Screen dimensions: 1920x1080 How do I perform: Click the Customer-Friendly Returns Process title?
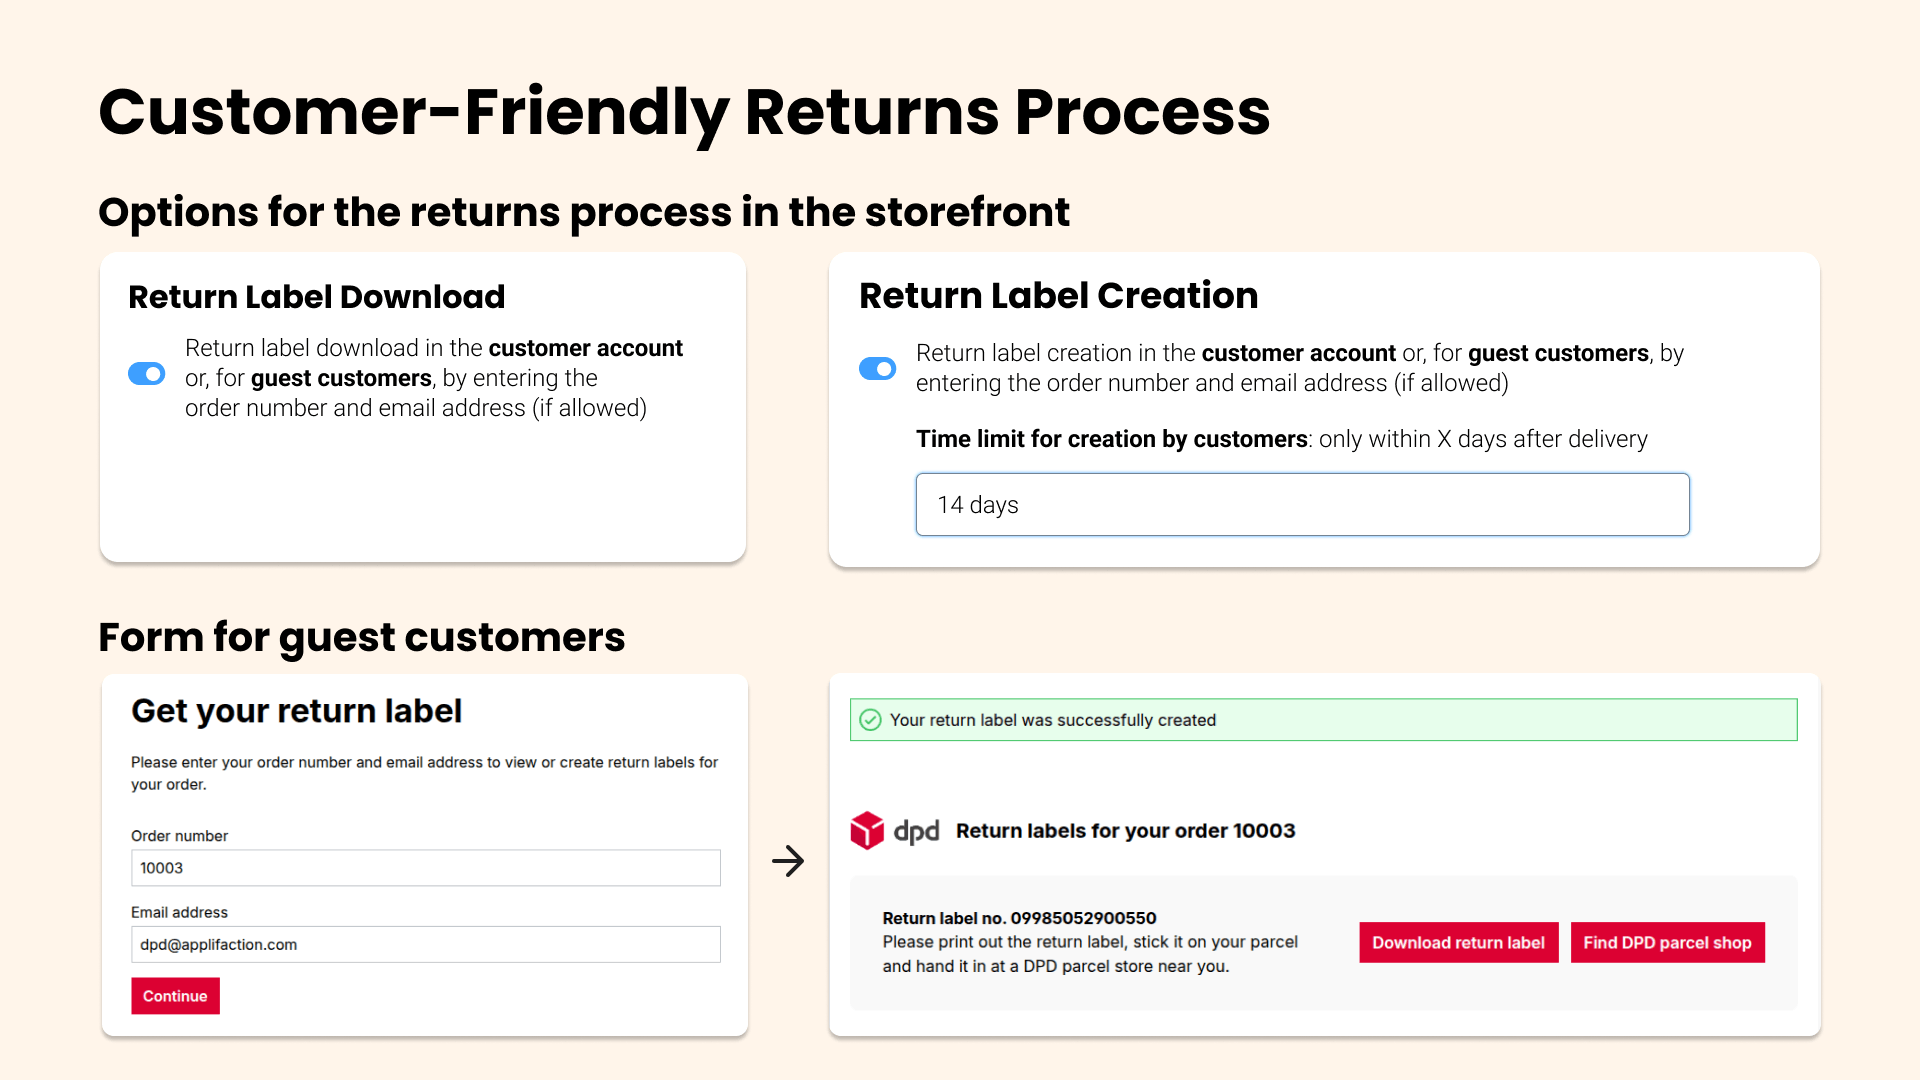coord(684,112)
